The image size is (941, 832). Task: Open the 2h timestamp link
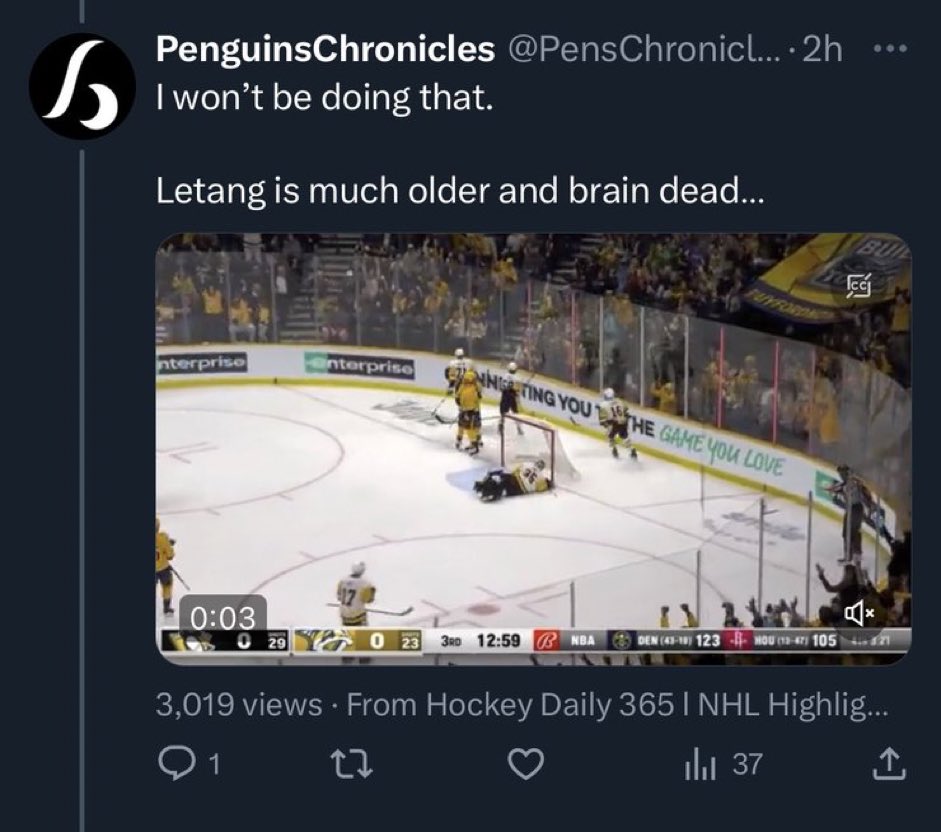tap(822, 49)
